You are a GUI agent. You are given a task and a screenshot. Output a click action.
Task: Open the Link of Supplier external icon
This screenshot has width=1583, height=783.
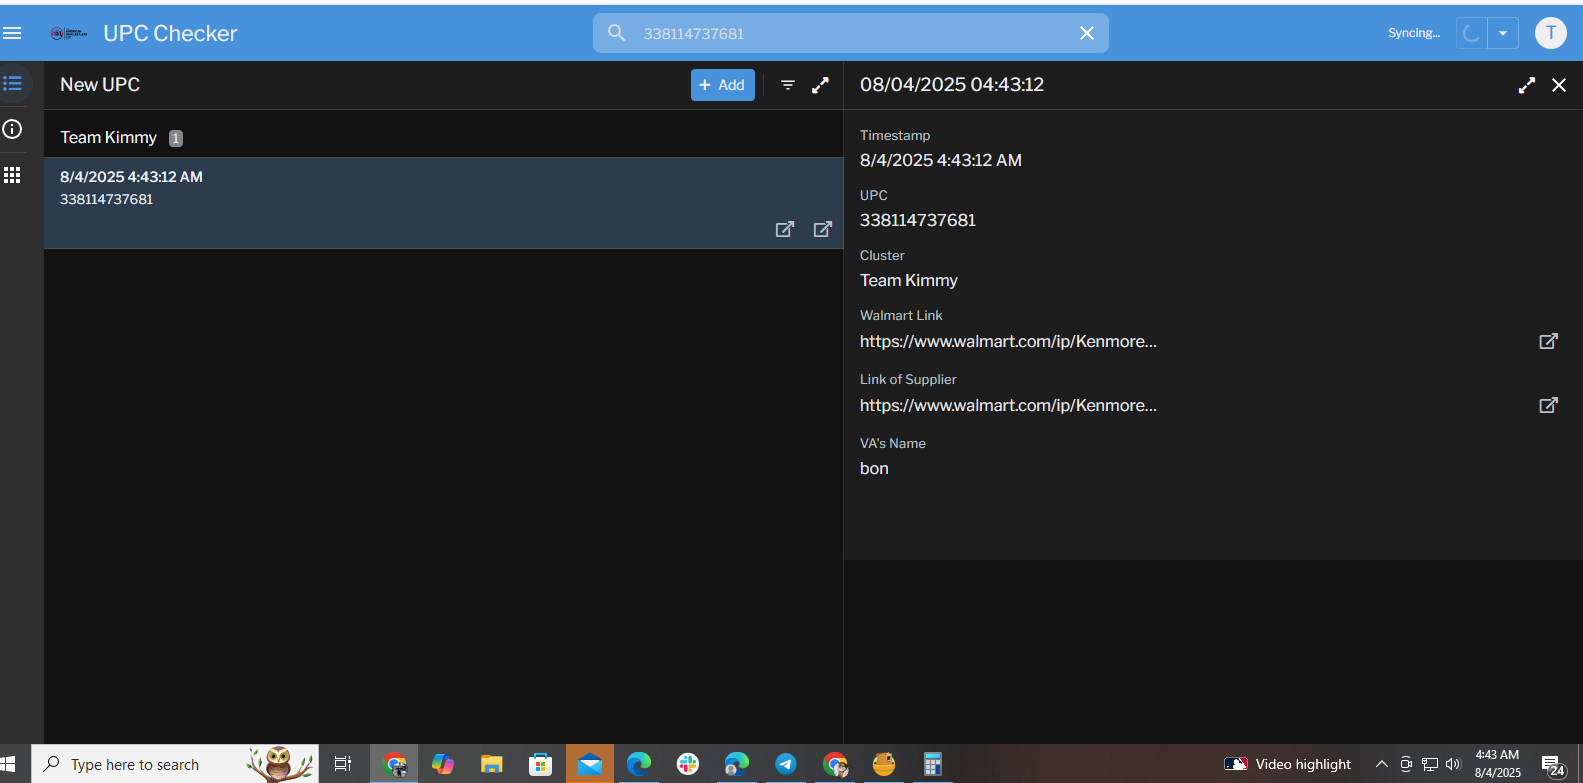[x=1548, y=405]
